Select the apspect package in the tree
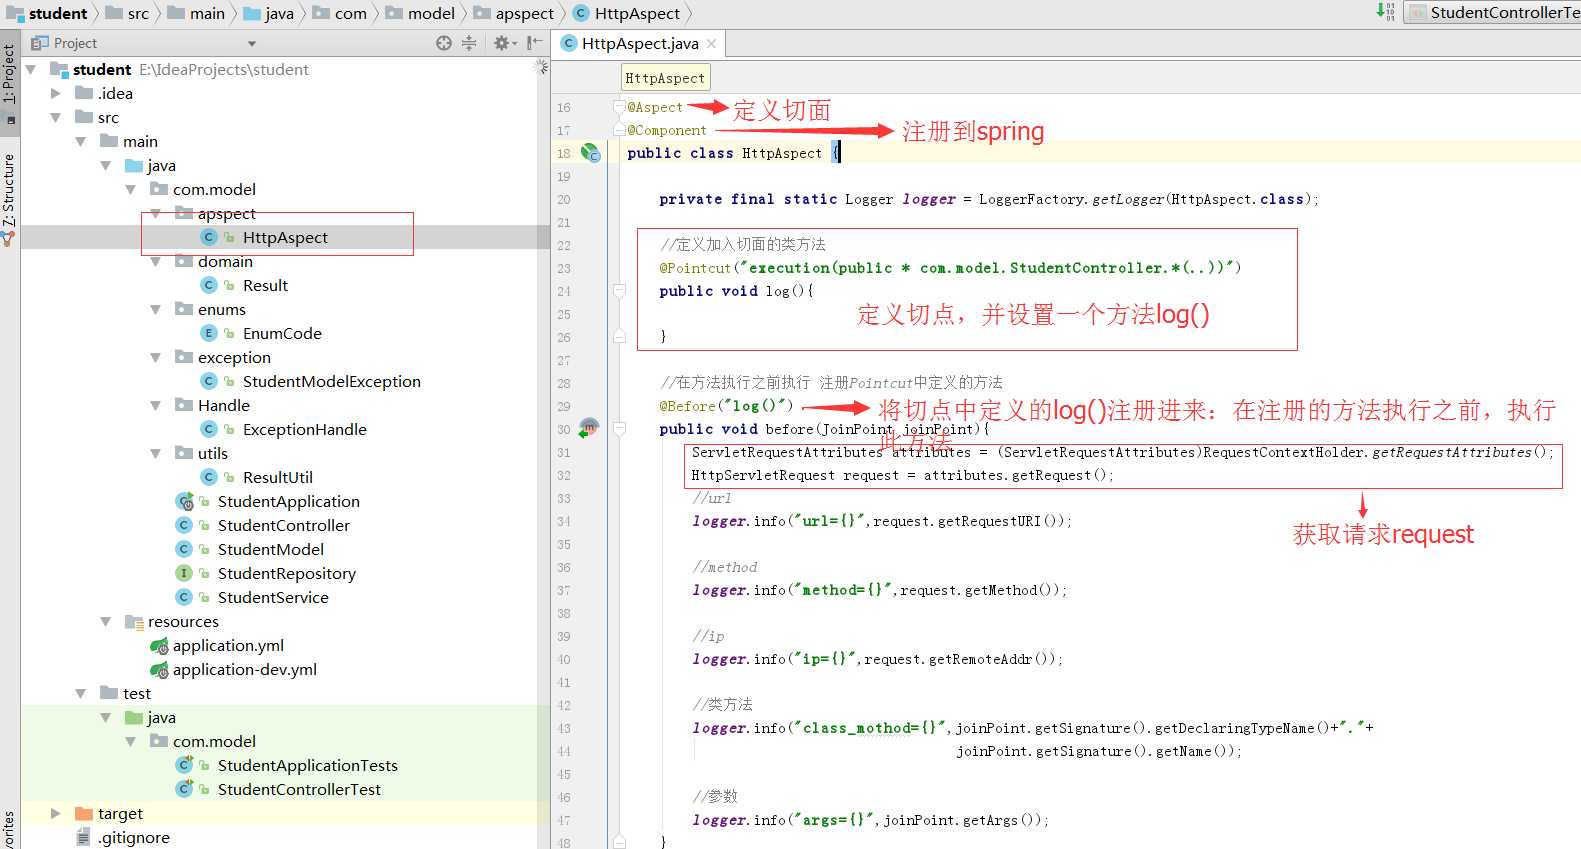 (227, 213)
